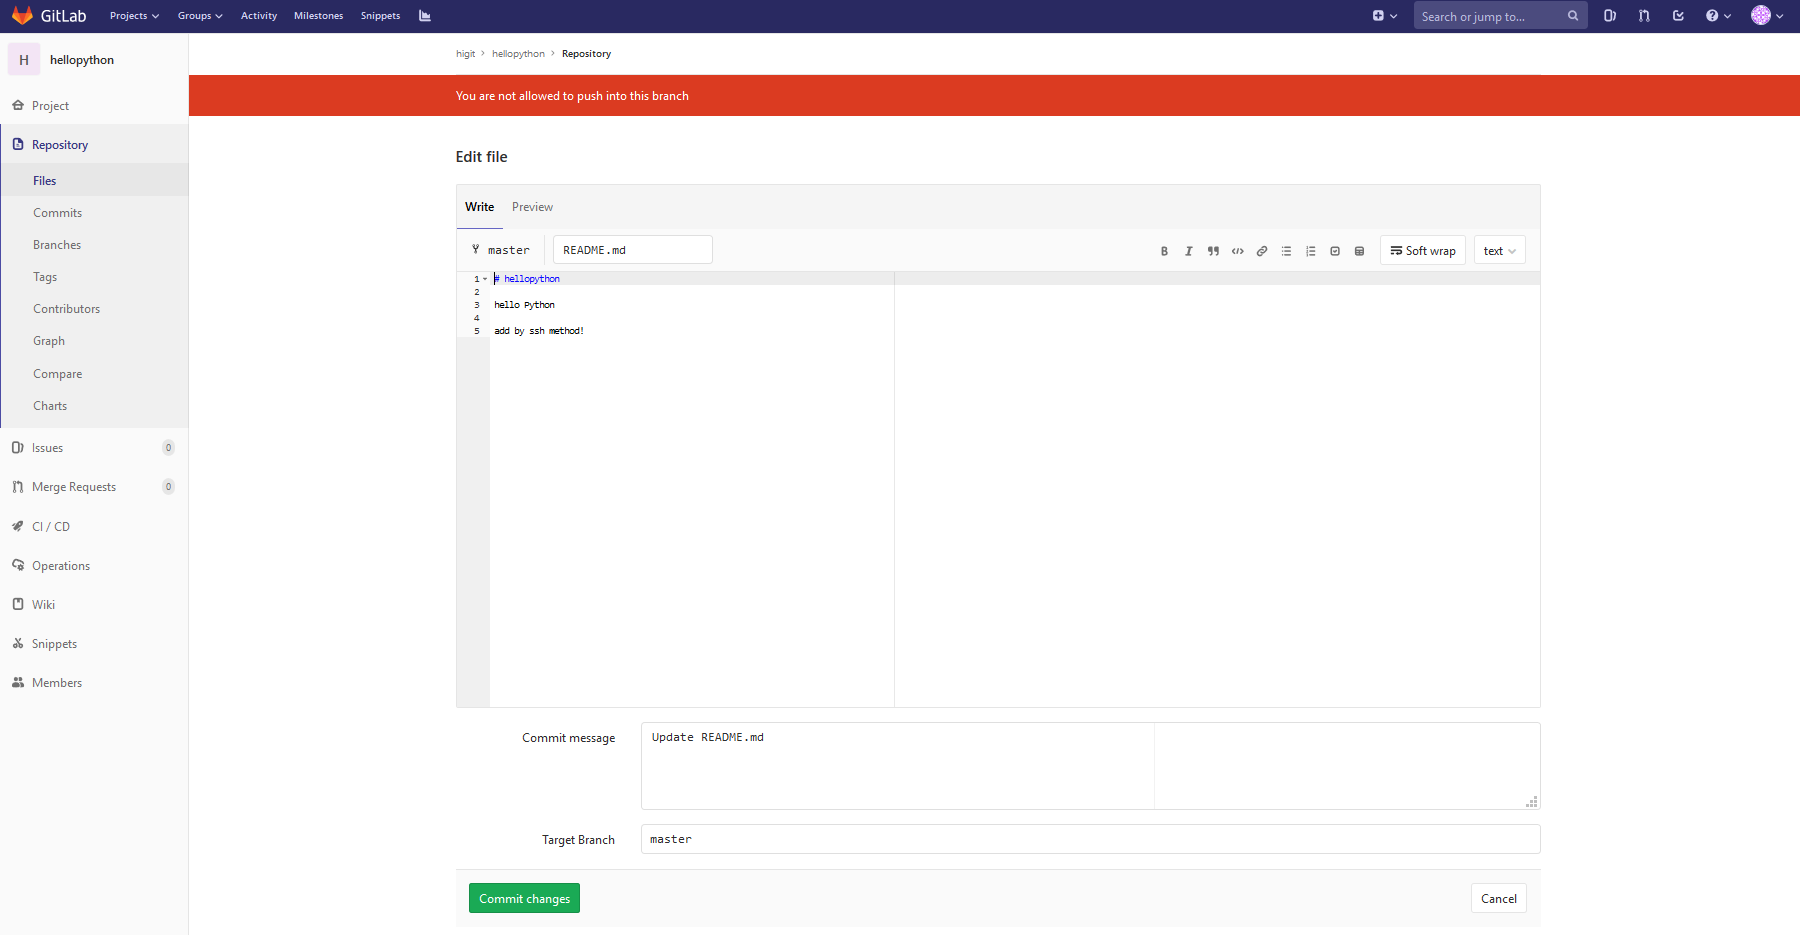The height and width of the screenshot is (935, 1800).
Task: Click the Snippets scissors icon in sidebar
Action: pos(18,643)
